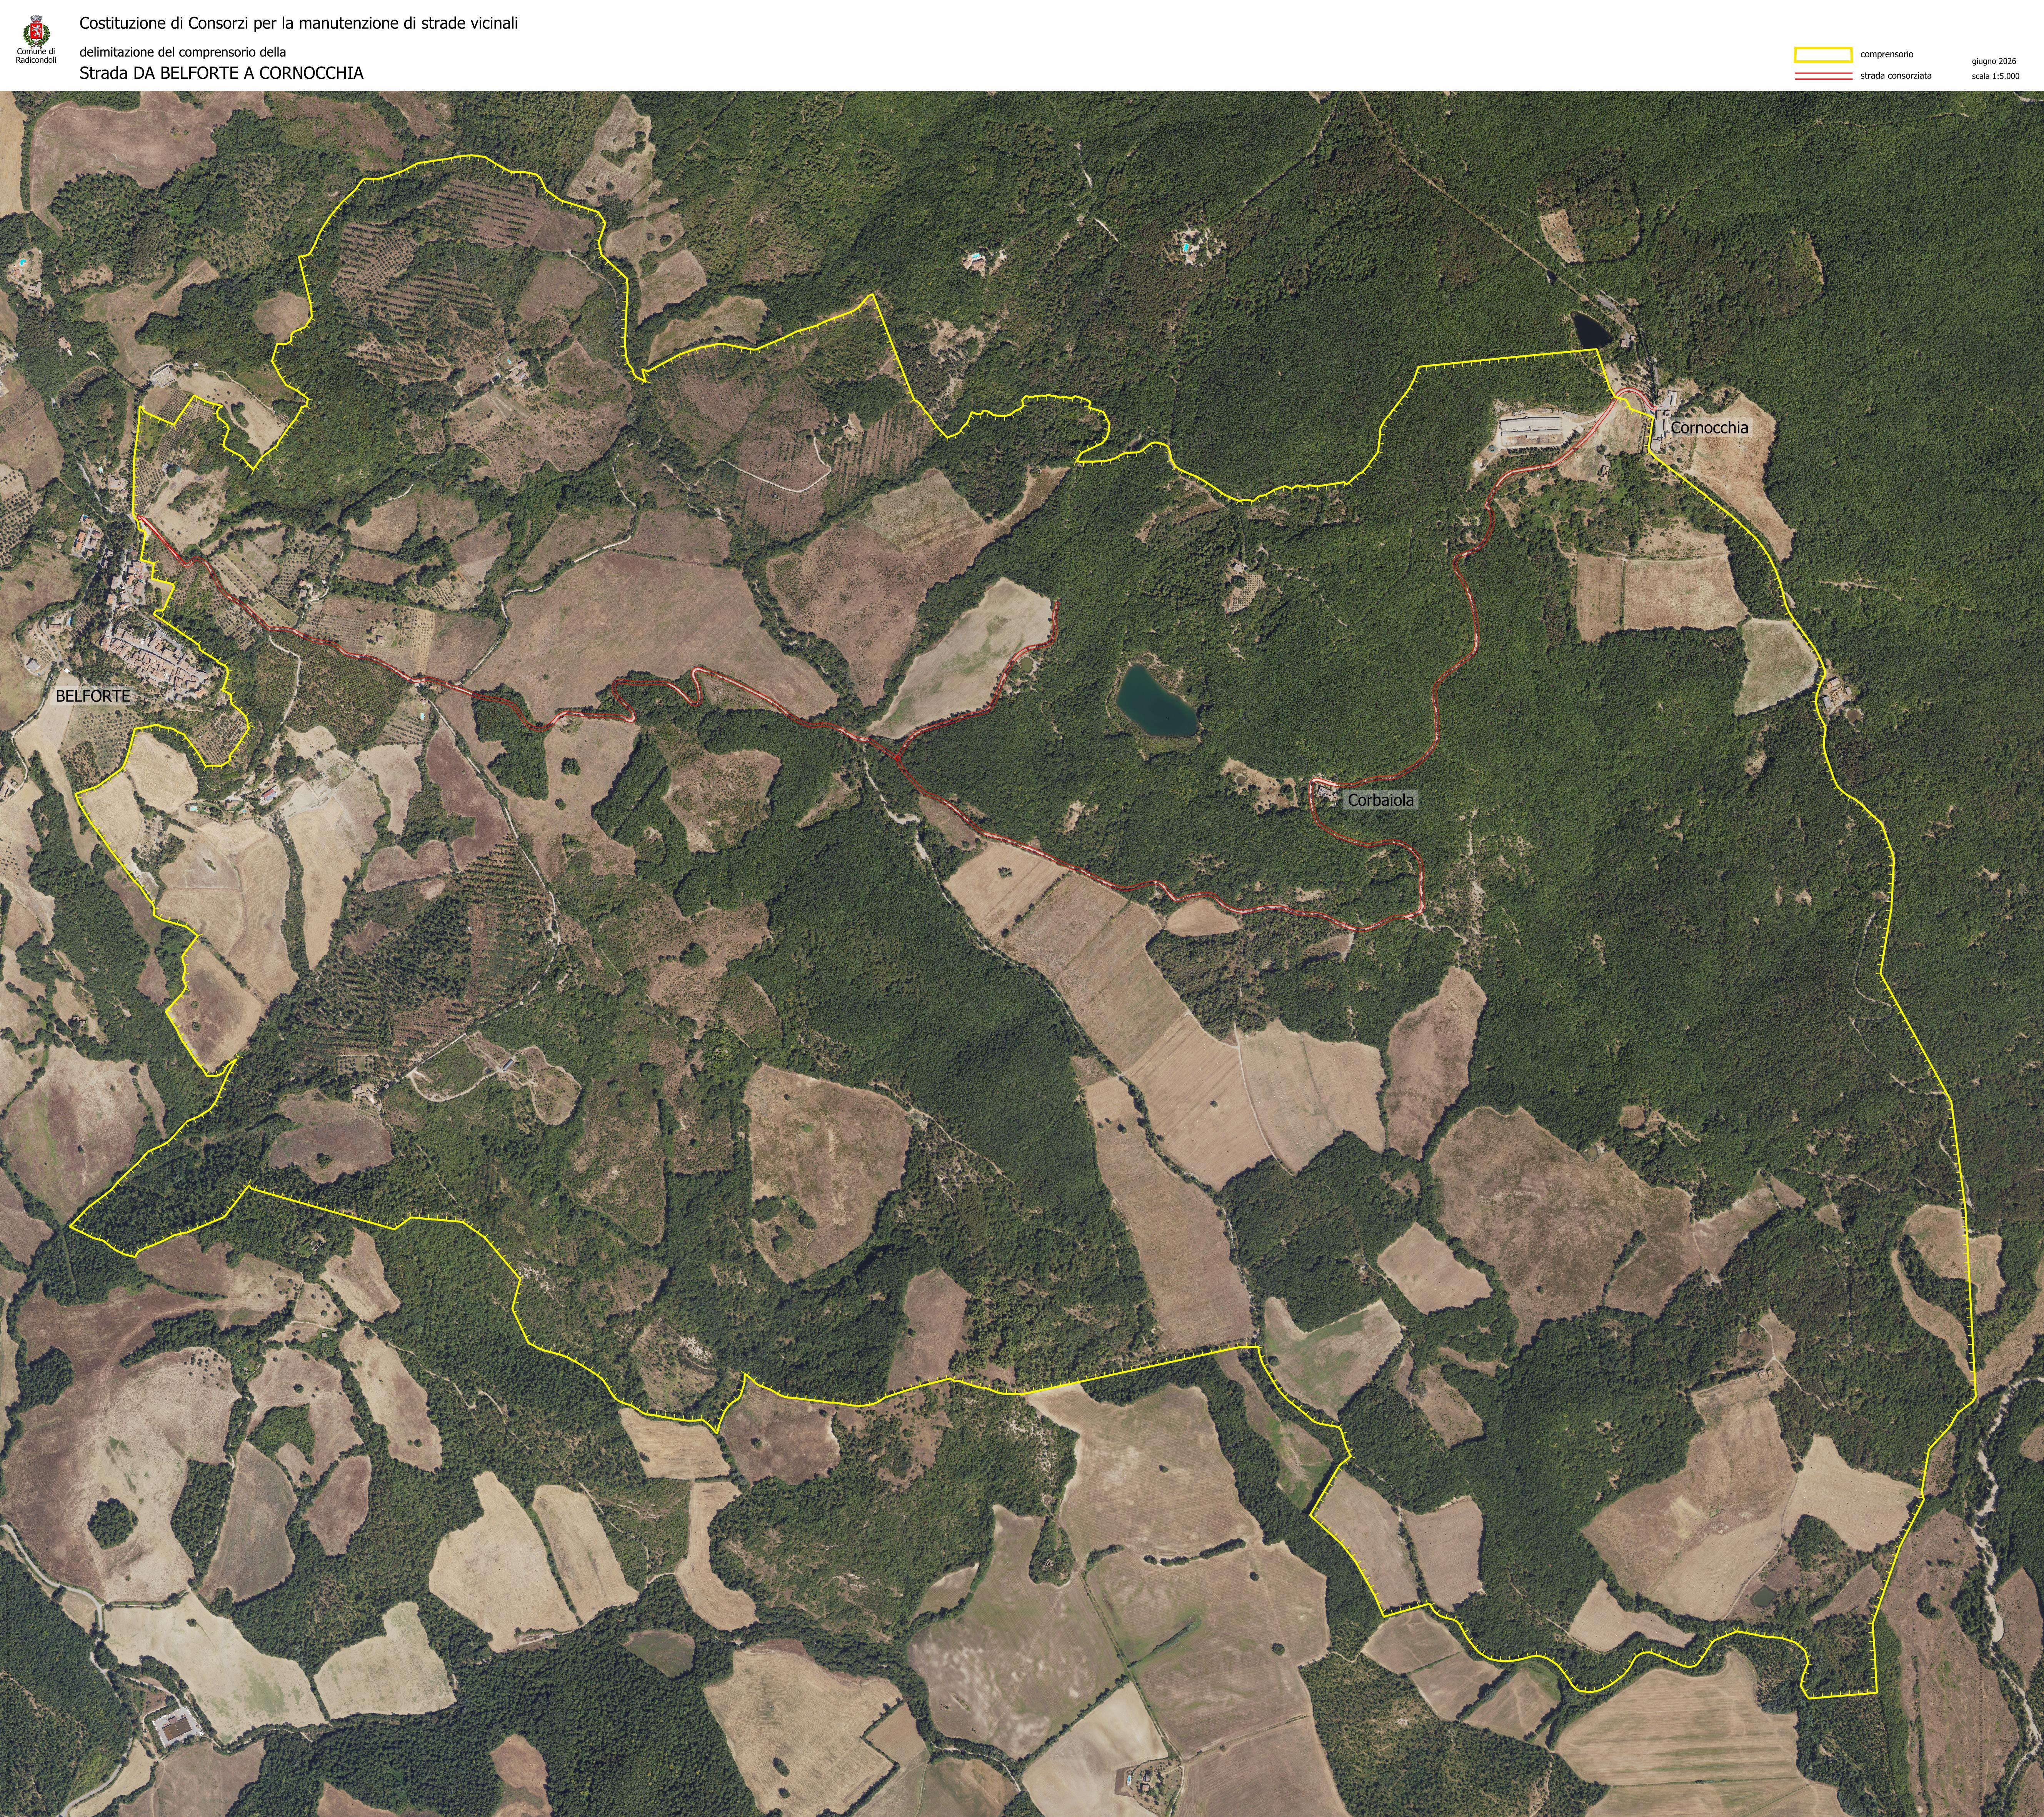Select the BELFORTE map label

[93, 696]
